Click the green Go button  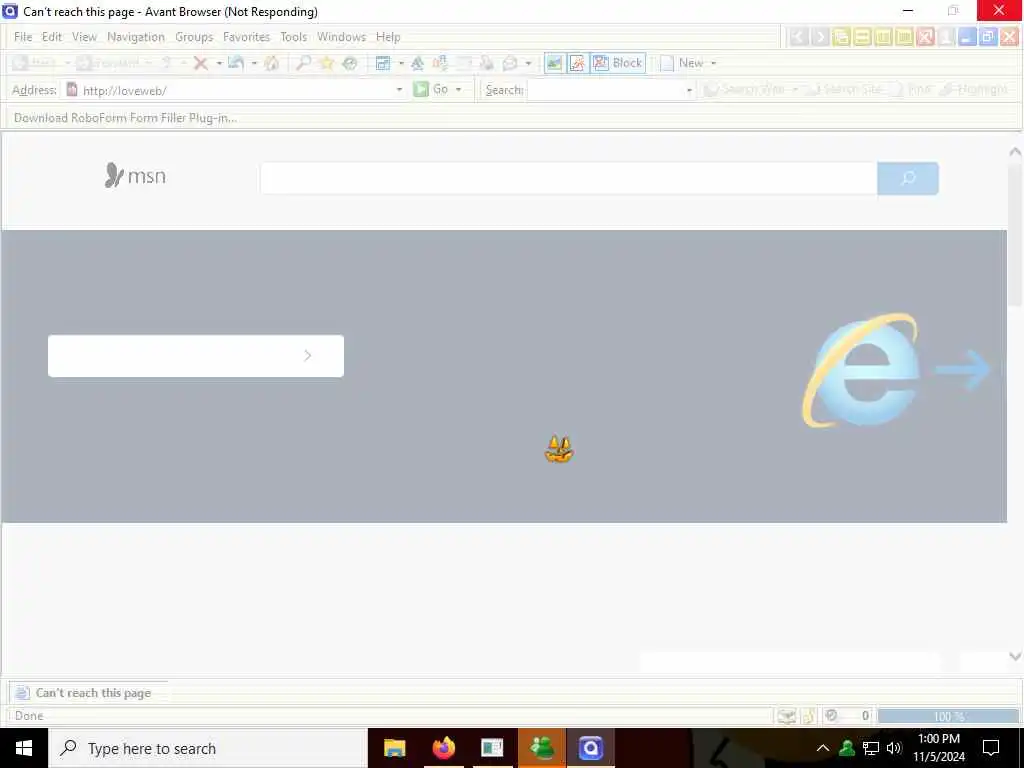point(431,89)
